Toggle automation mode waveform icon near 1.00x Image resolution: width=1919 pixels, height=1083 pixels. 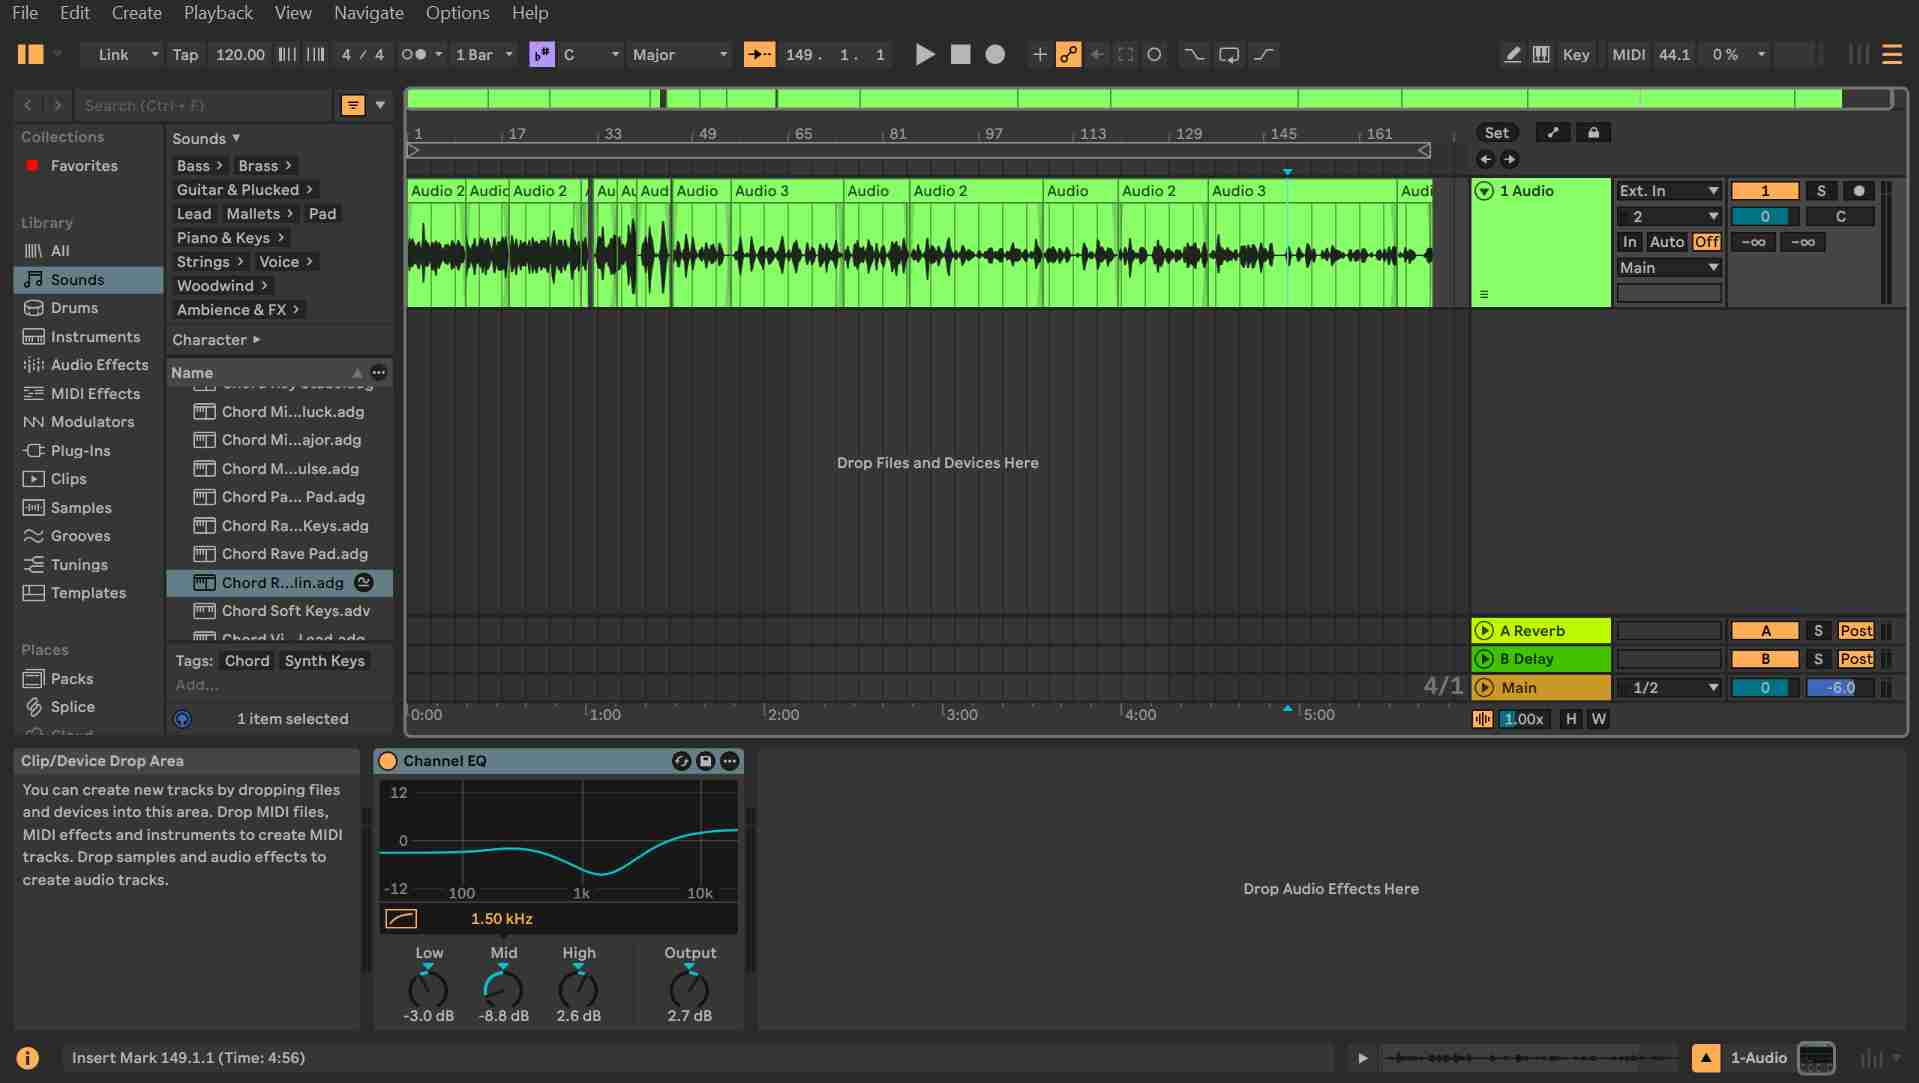click(1482, 718)
